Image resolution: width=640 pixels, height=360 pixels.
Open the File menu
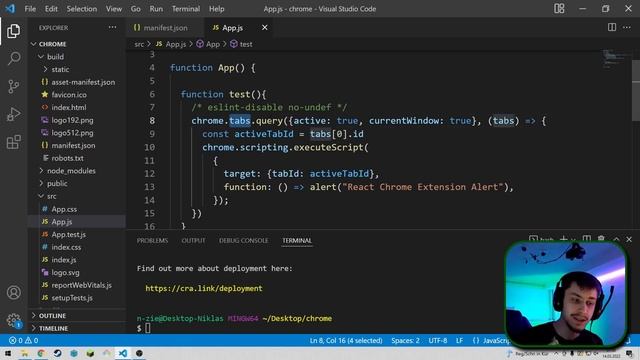click(x=30, y=9)
